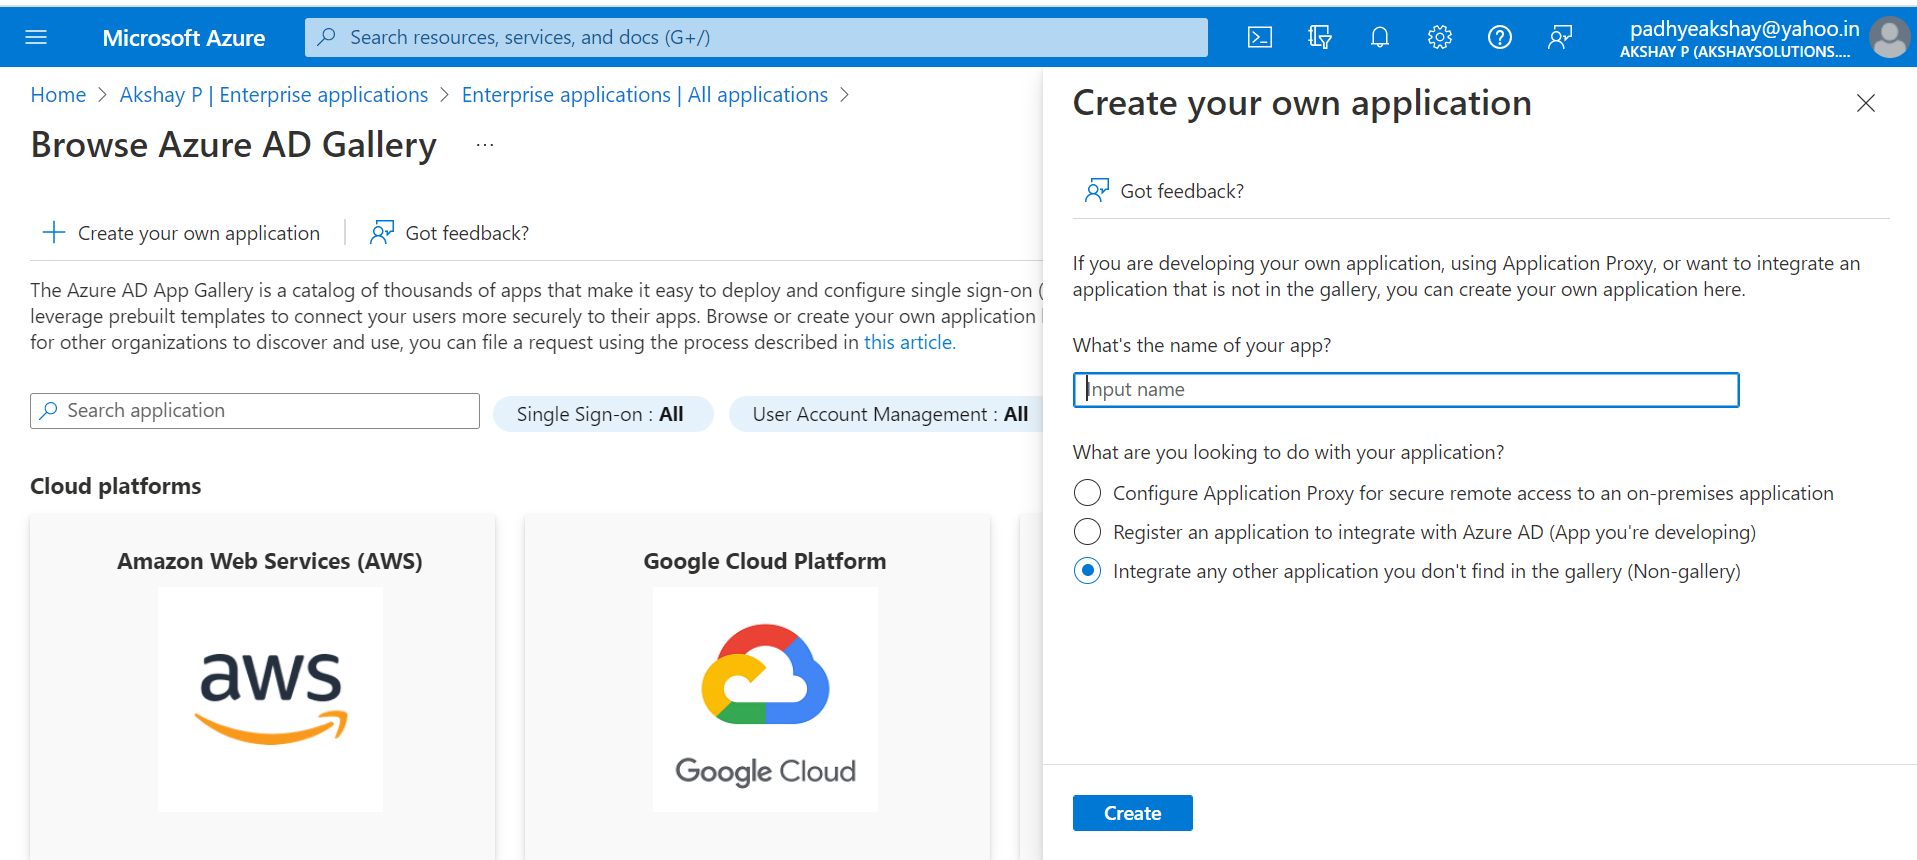Click the feedback icon in top bar
The width and height of the screenshot is (1917, 860).
coord(1559,38)
